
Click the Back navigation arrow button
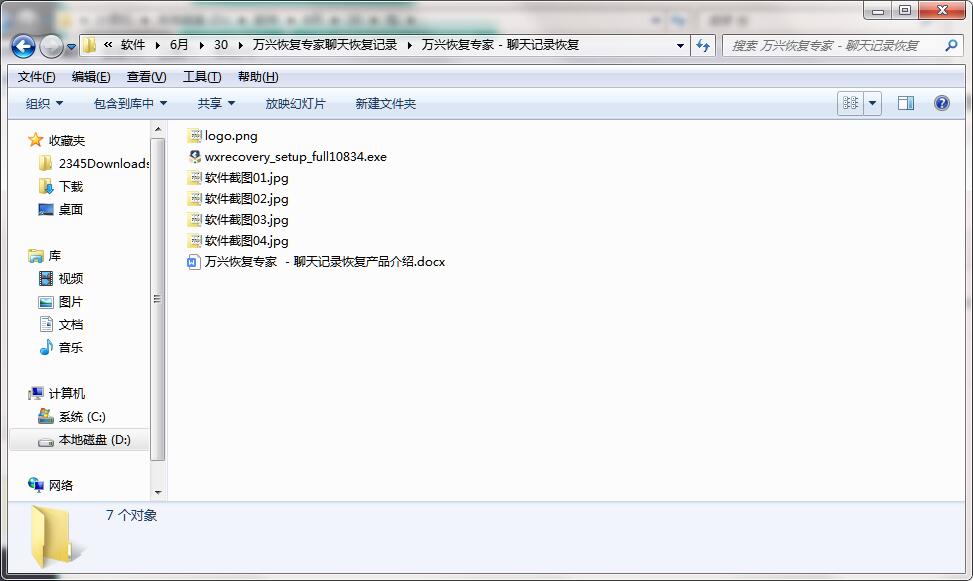[24, 46]
